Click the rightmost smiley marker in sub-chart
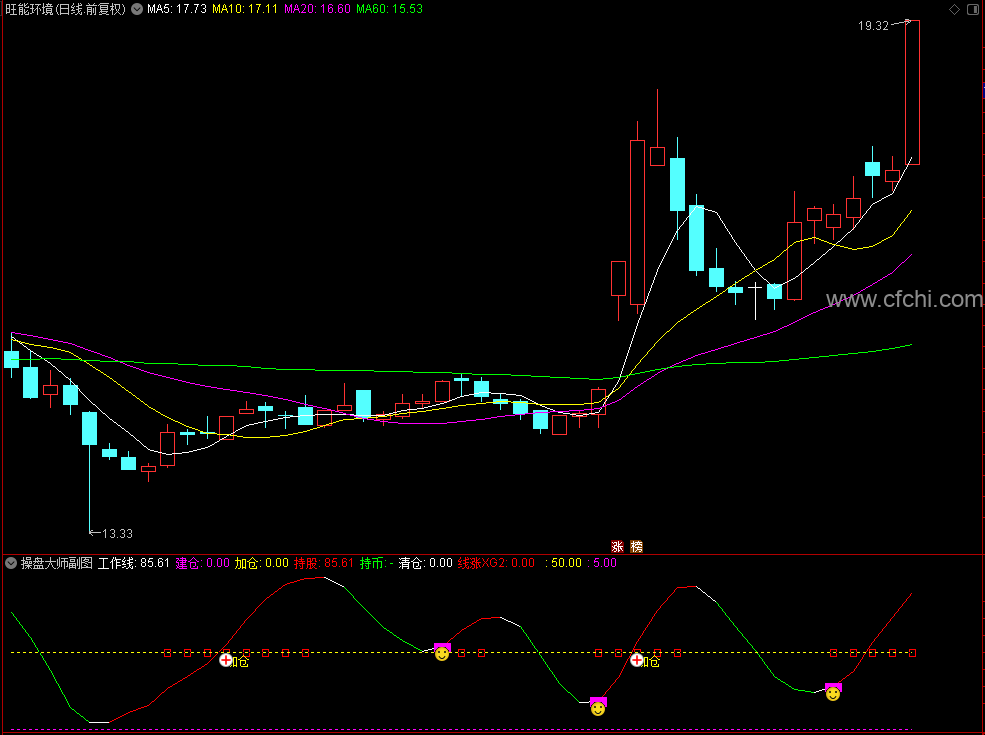Image resolution: width=985 pixels, height=735 pixels. coord(833,694)
